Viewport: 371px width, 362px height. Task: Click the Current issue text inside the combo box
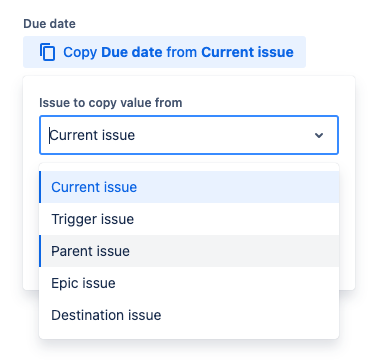pos(92,135)
